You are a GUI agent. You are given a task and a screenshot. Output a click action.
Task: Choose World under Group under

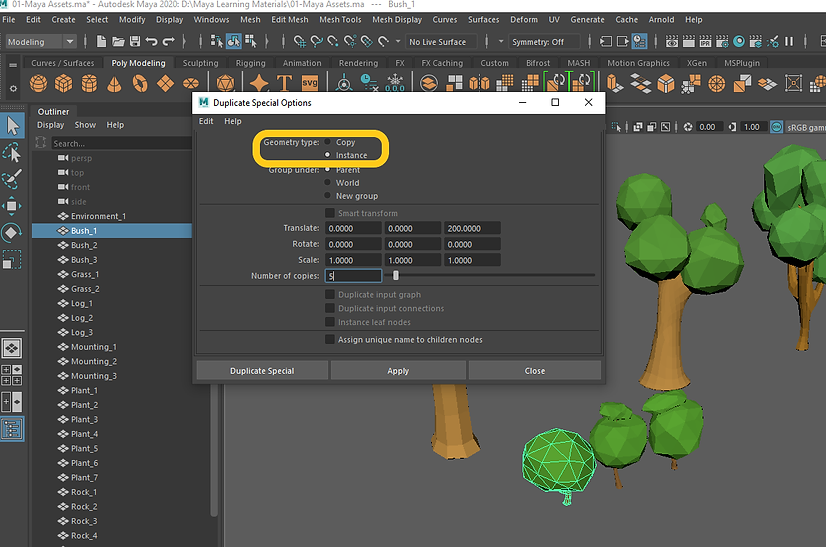(328, 182)
